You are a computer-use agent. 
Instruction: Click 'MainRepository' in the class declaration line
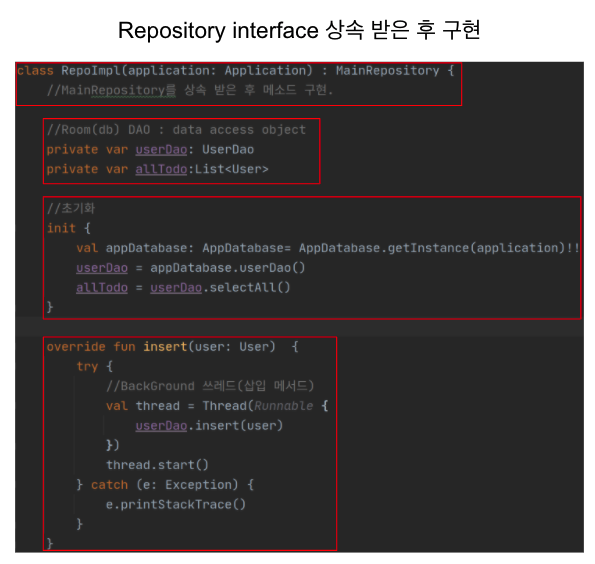tap(387, 71)
